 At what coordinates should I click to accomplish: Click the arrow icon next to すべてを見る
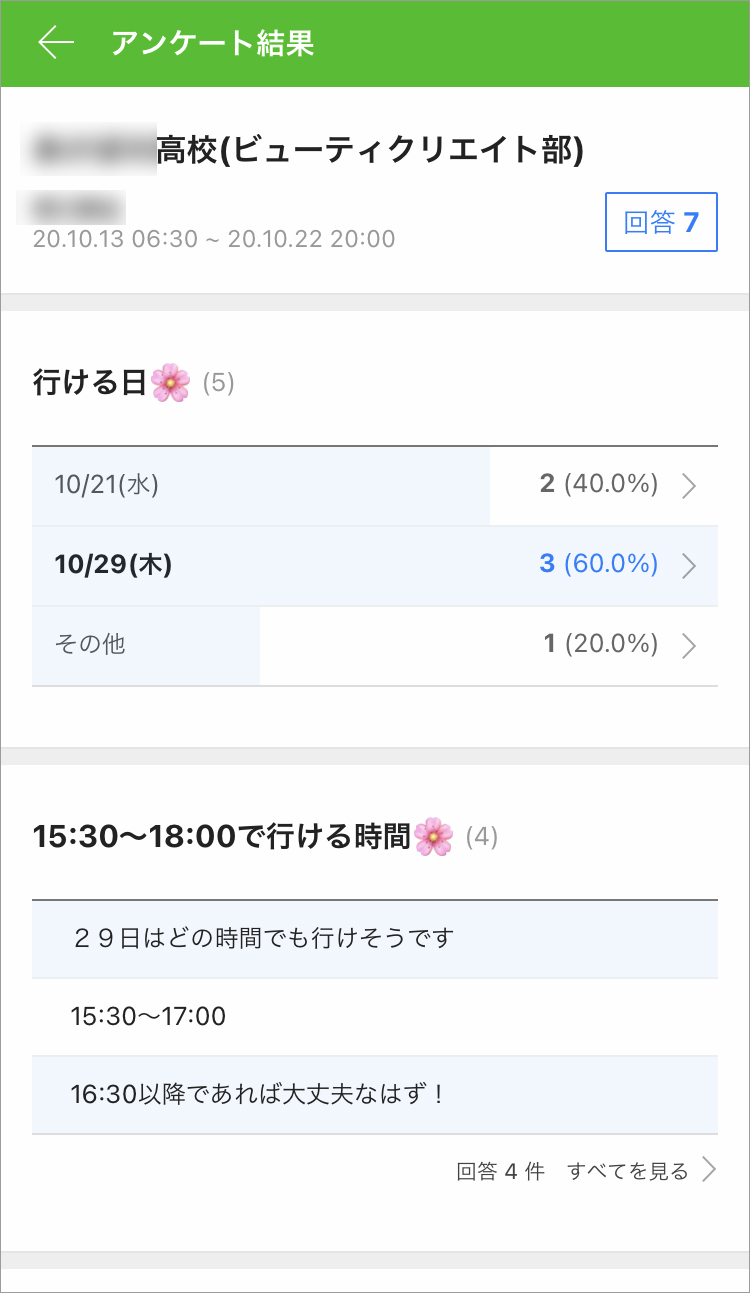[x=709, y=1170]
